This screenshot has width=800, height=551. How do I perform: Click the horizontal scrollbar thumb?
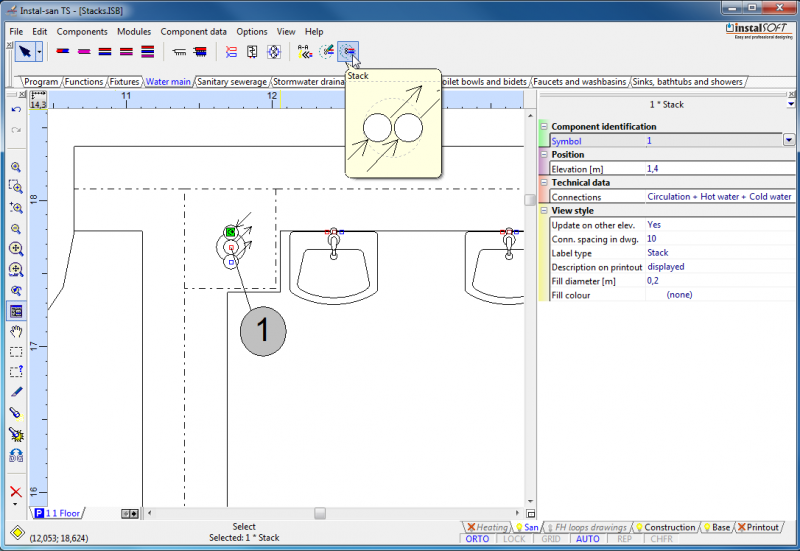320,513
